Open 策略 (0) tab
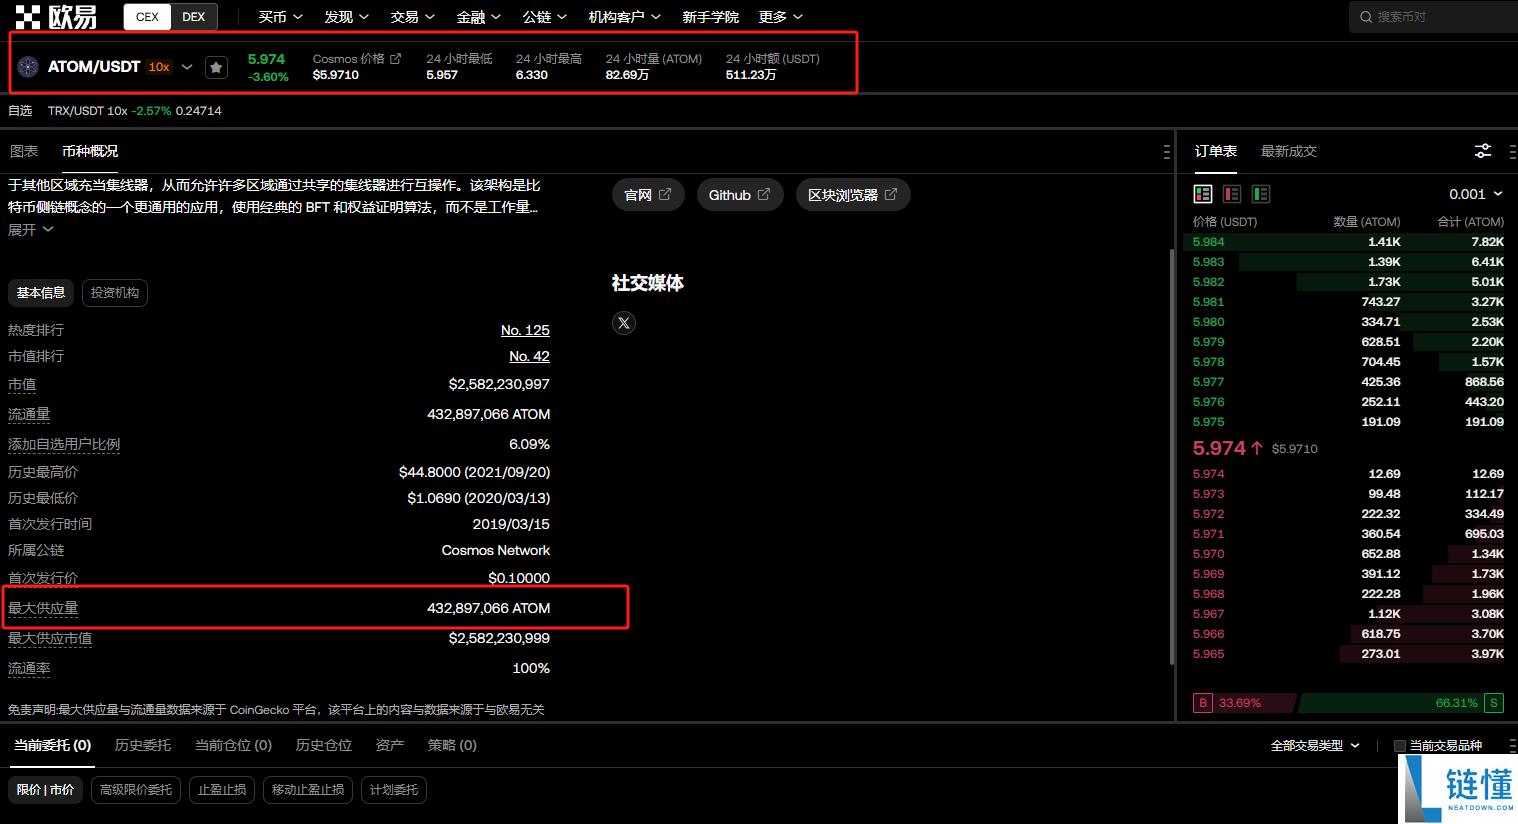 [x=452, y=745]
